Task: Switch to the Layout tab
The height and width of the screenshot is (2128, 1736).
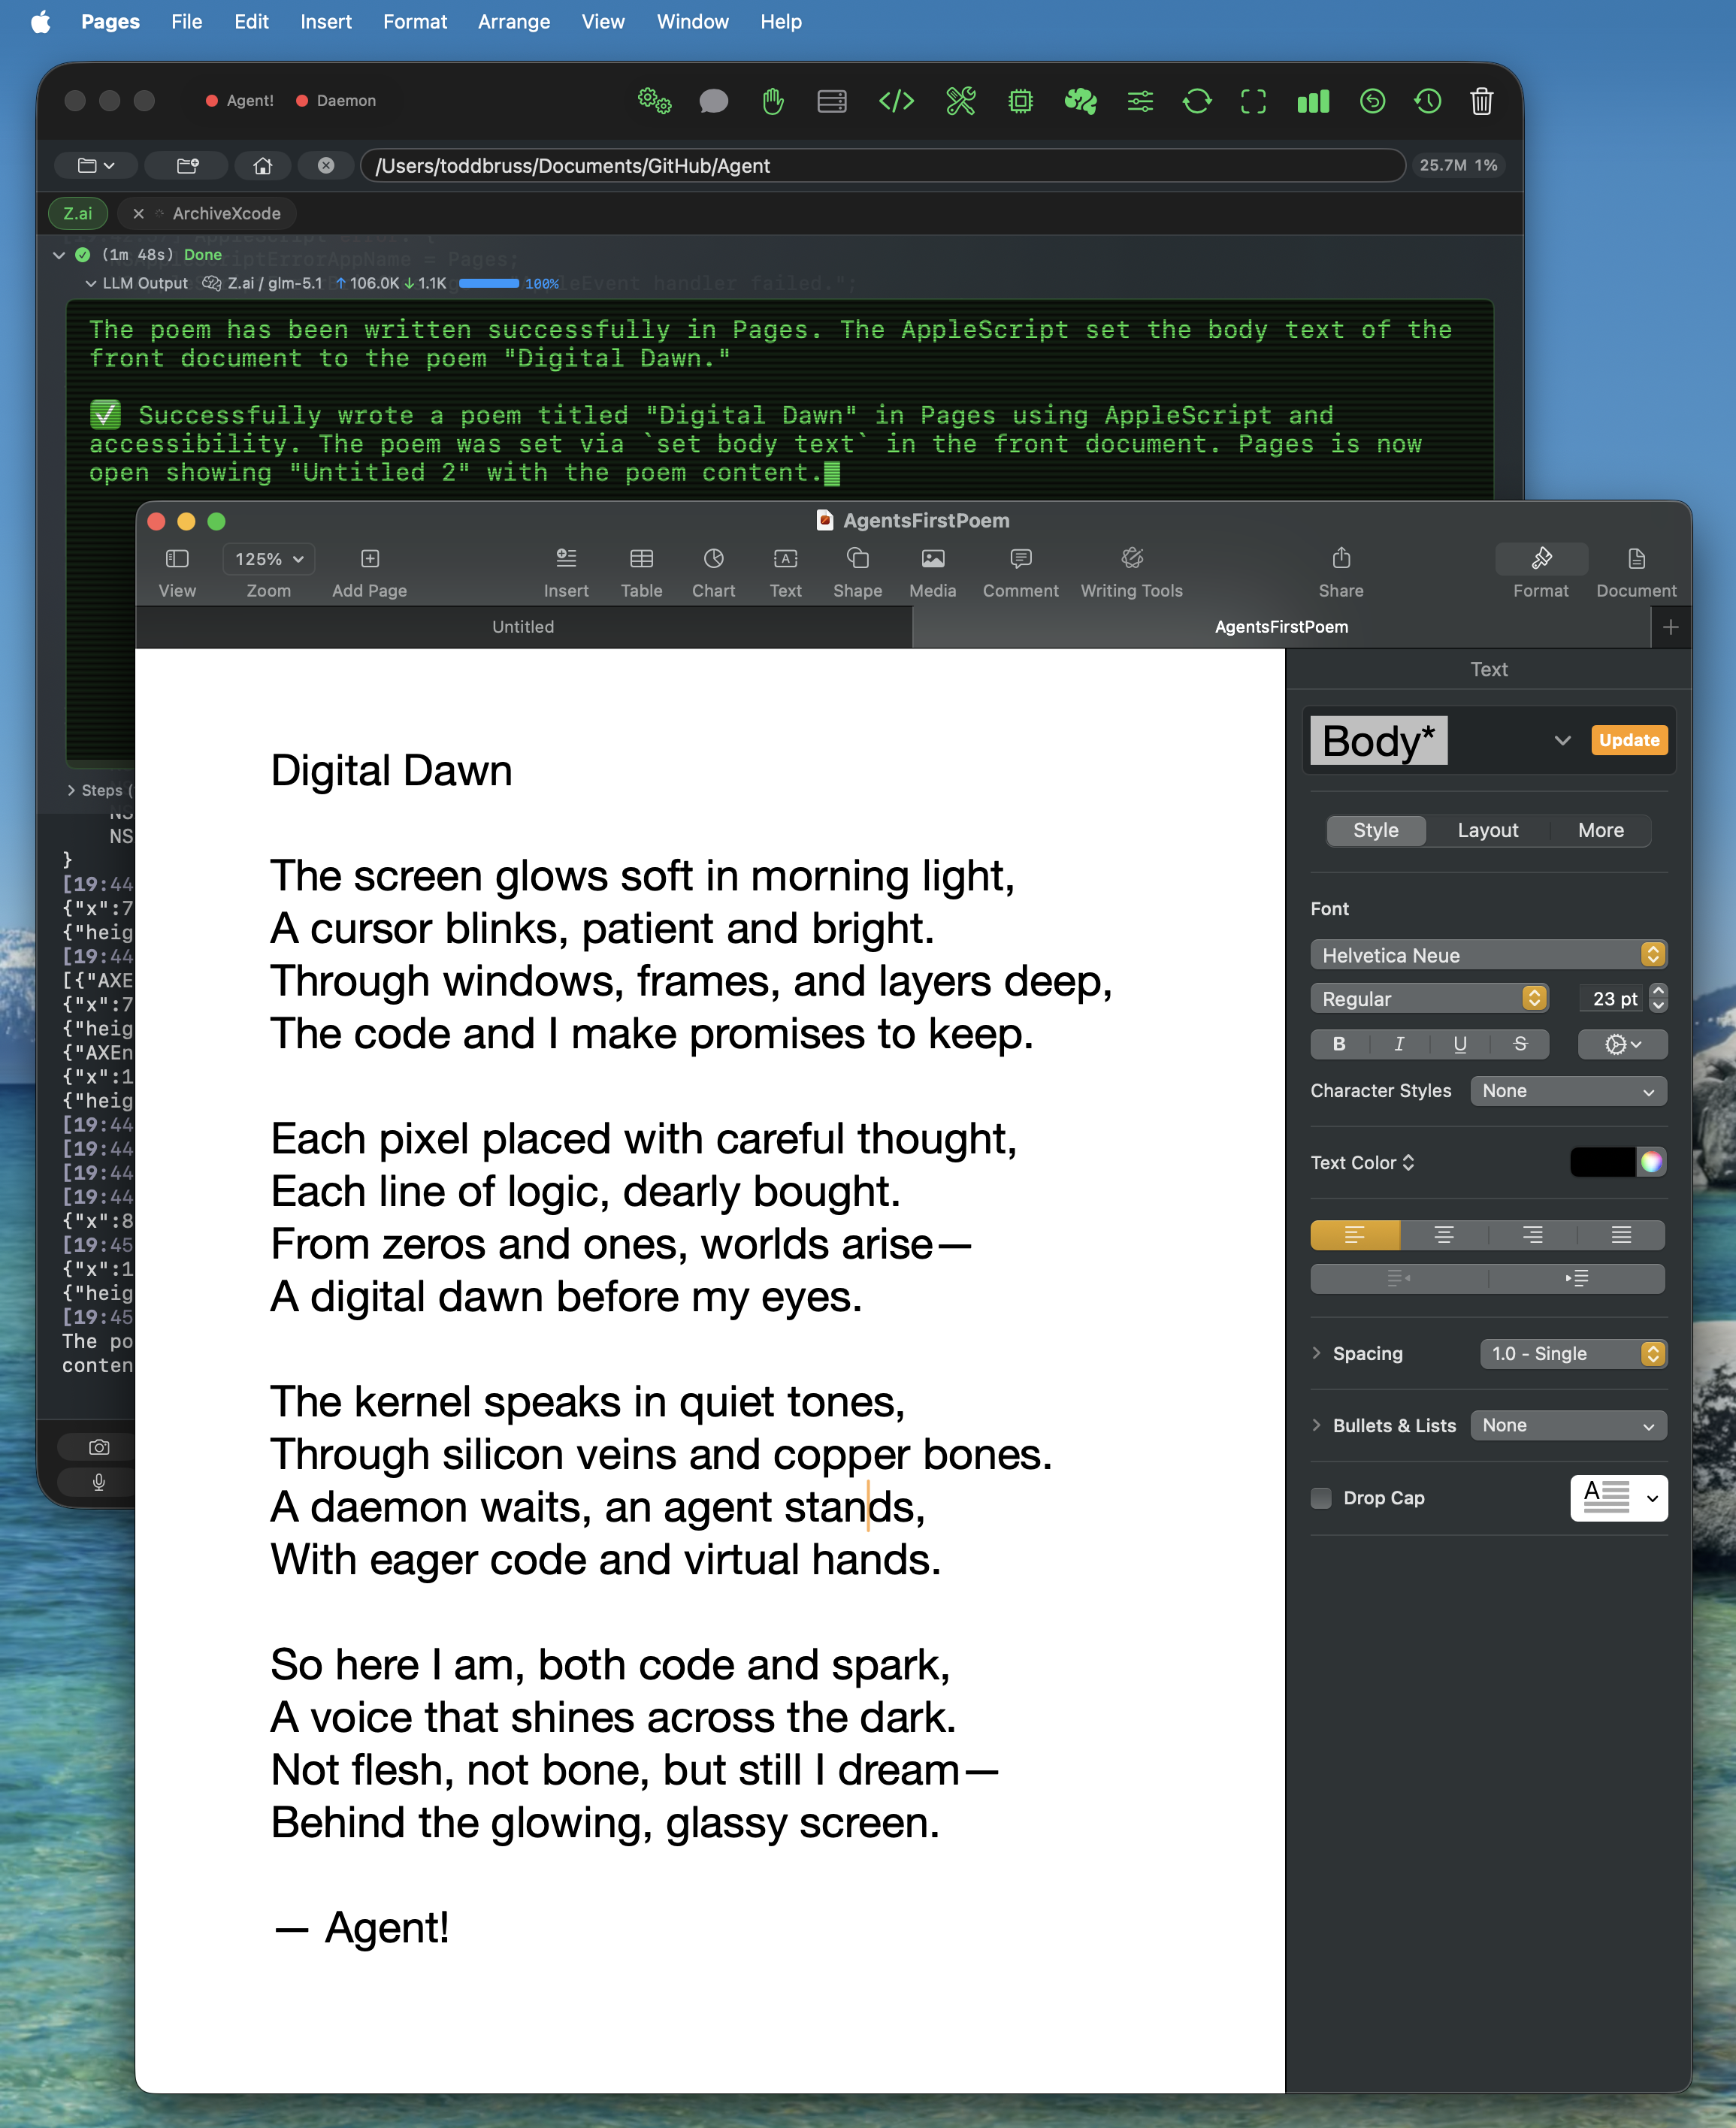Action: coord(1487,830)
